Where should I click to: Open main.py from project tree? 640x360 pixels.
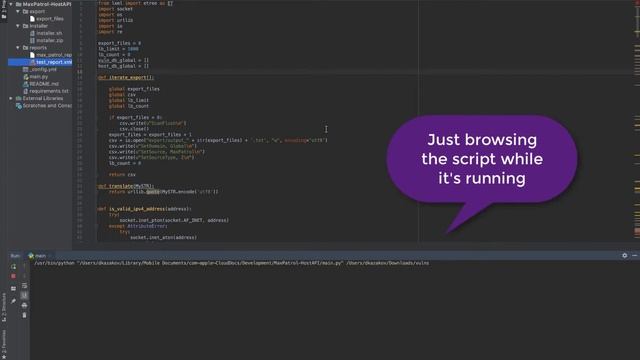tap(38, 77)
